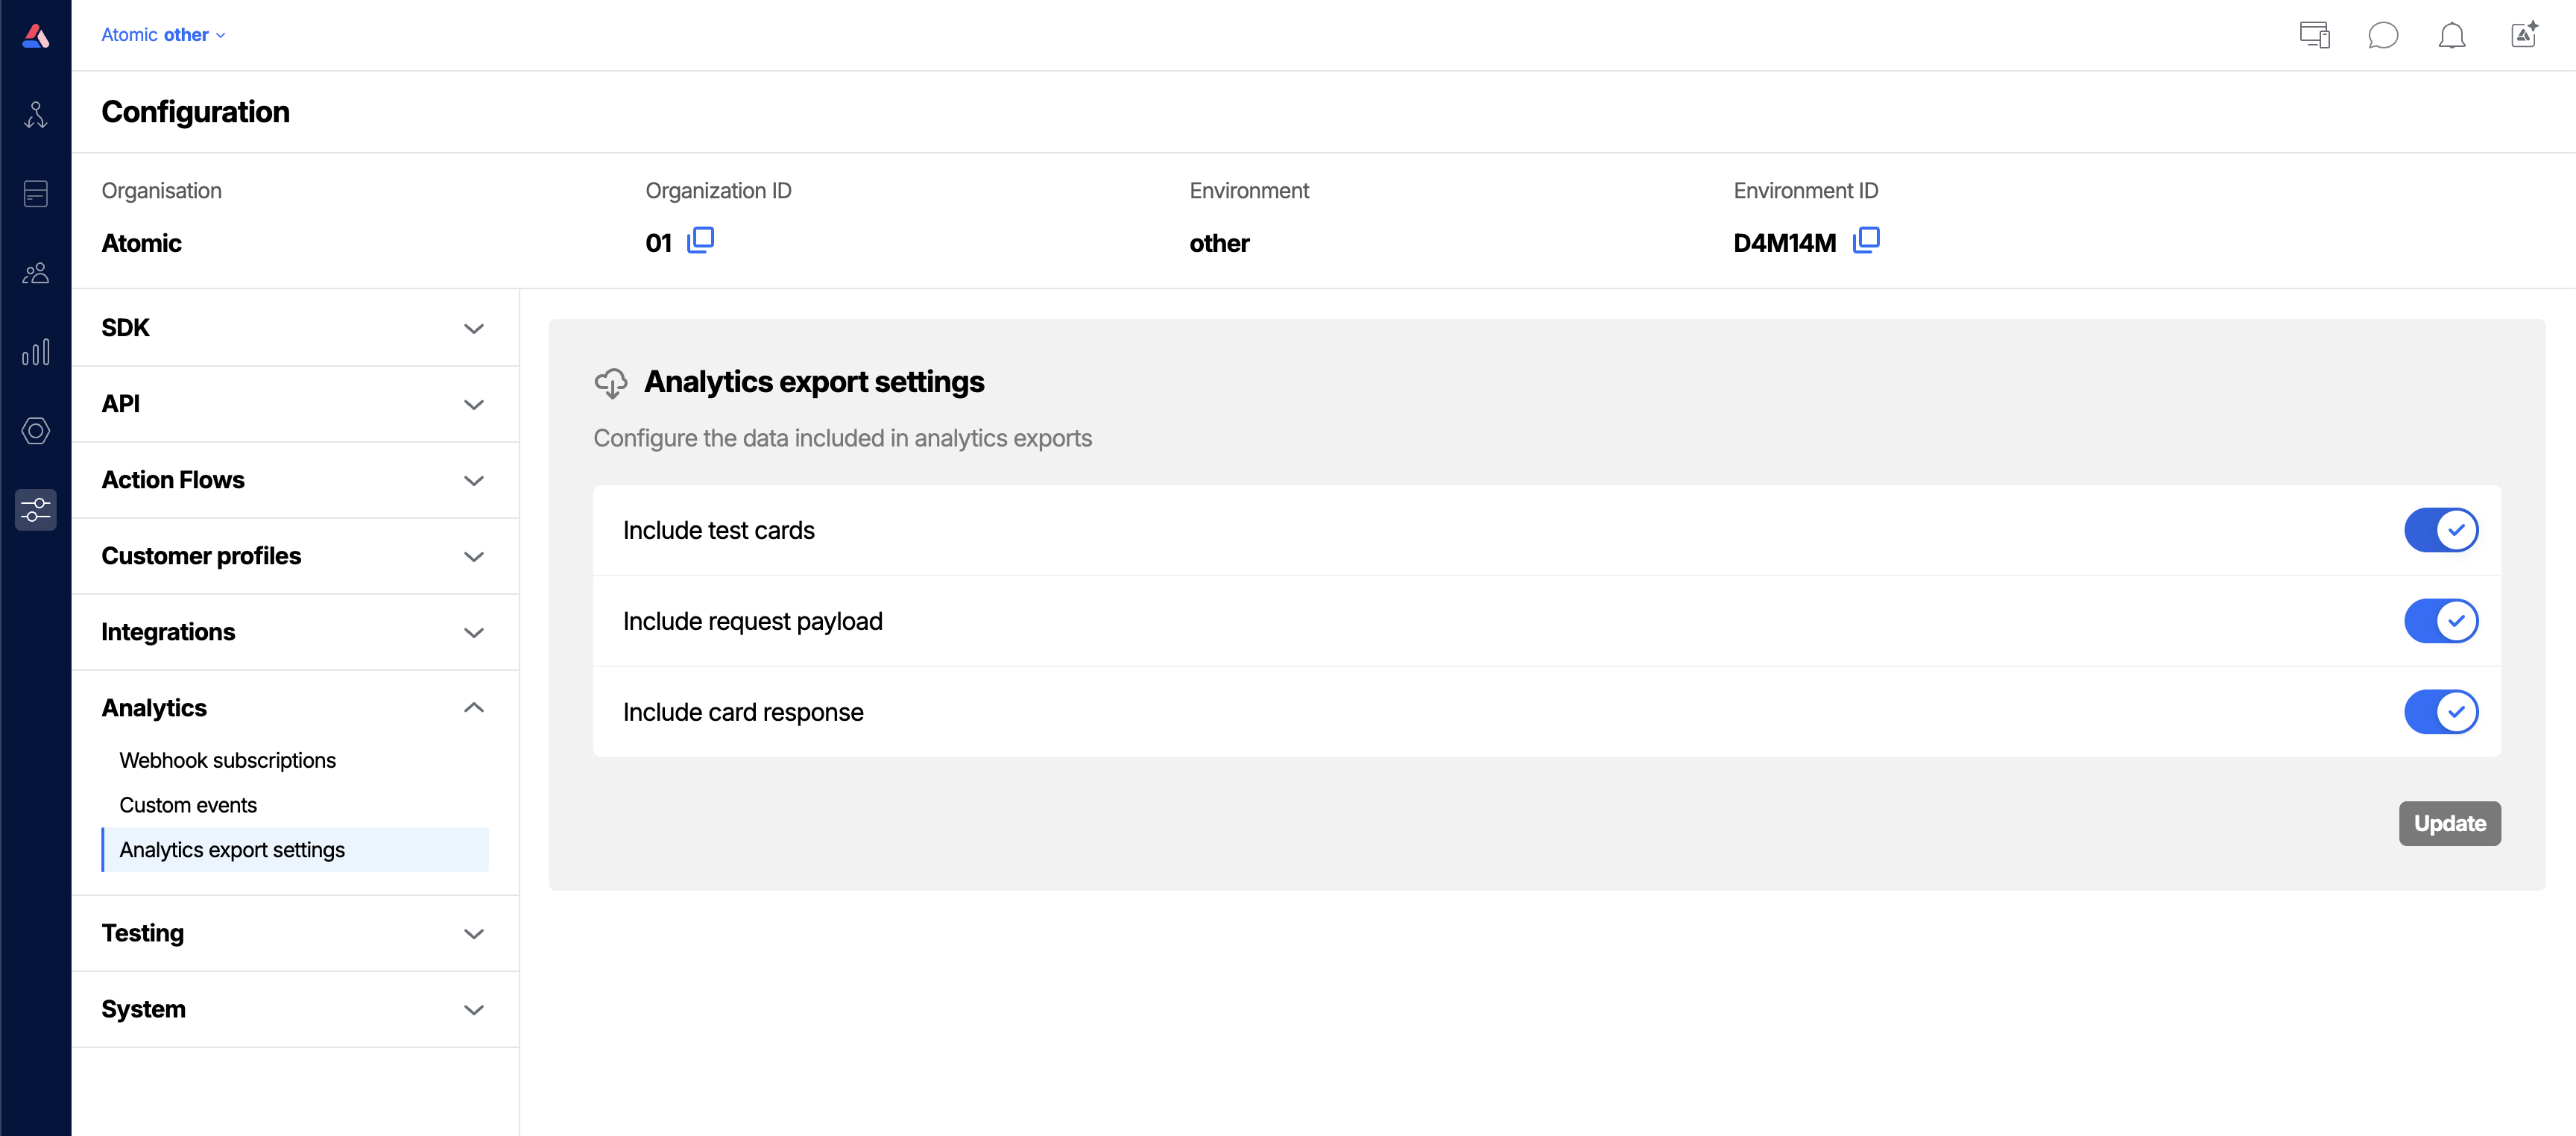The width and height of the screenshot is (2576, 1136).
Task: Click the hexagon settings icon in sidebar
Action: point(36,431)
